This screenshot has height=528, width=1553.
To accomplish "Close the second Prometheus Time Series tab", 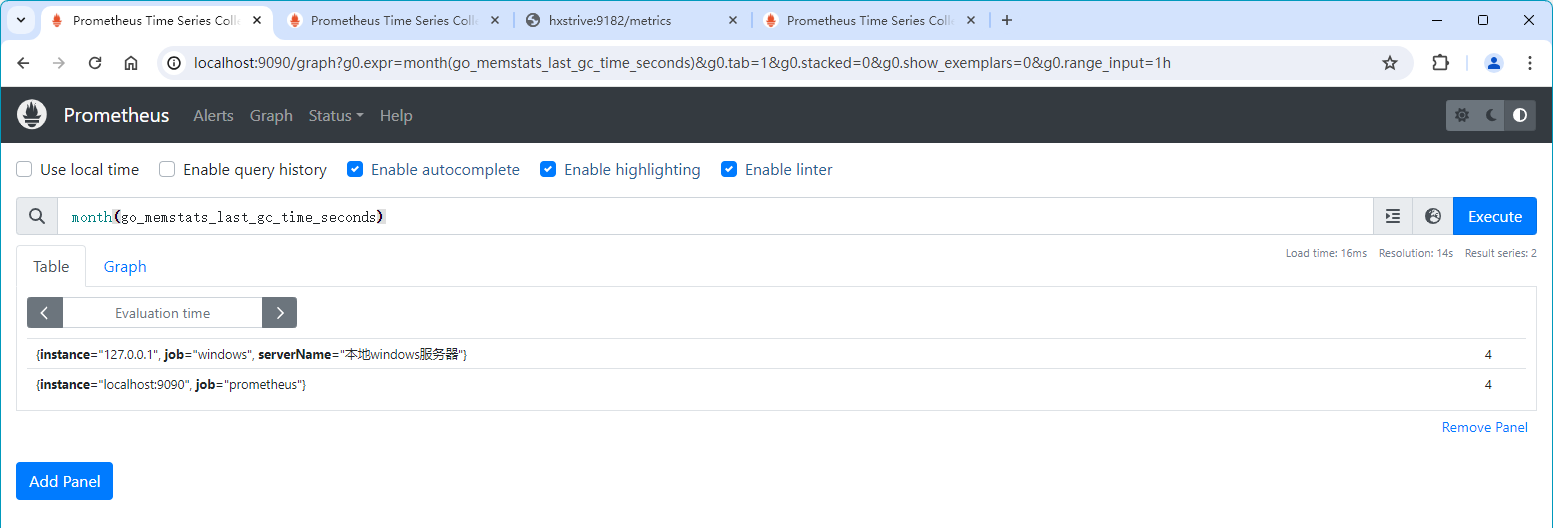I will coord(495,20).
